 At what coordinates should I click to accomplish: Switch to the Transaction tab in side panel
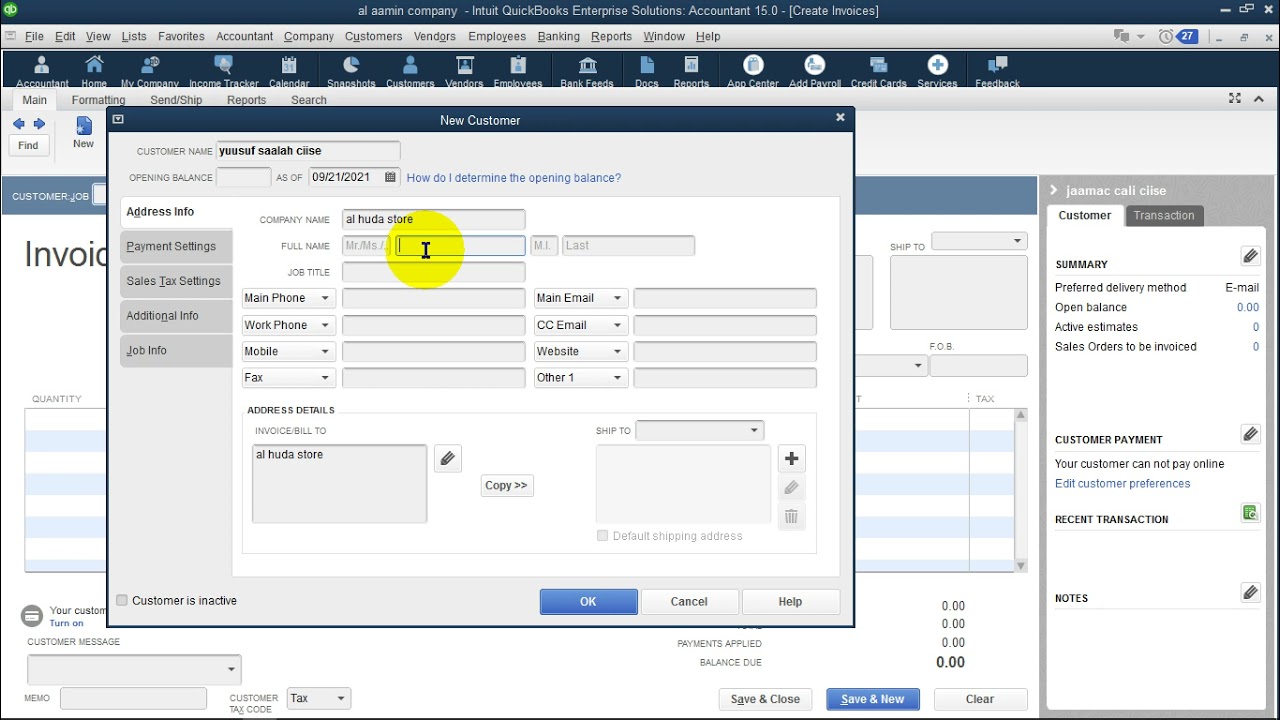(1164, 216)
